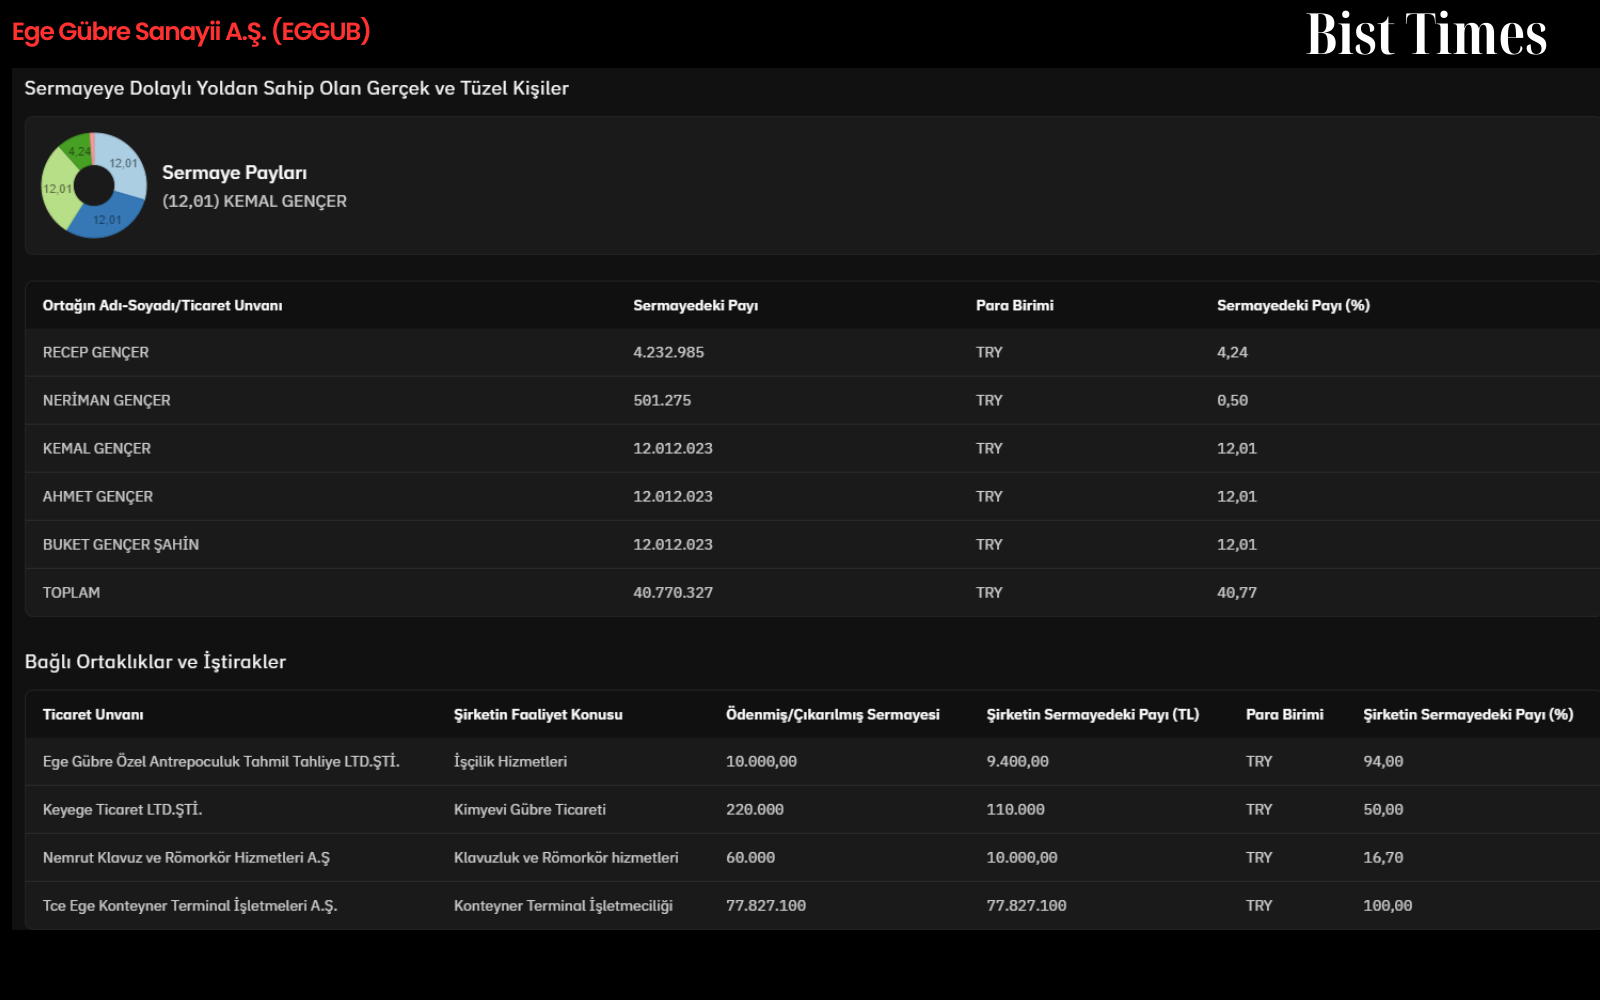
Task: Click the Ödenmiş/Çıkarılmış Sermayesi column header
Action: [x=832, y=714]
